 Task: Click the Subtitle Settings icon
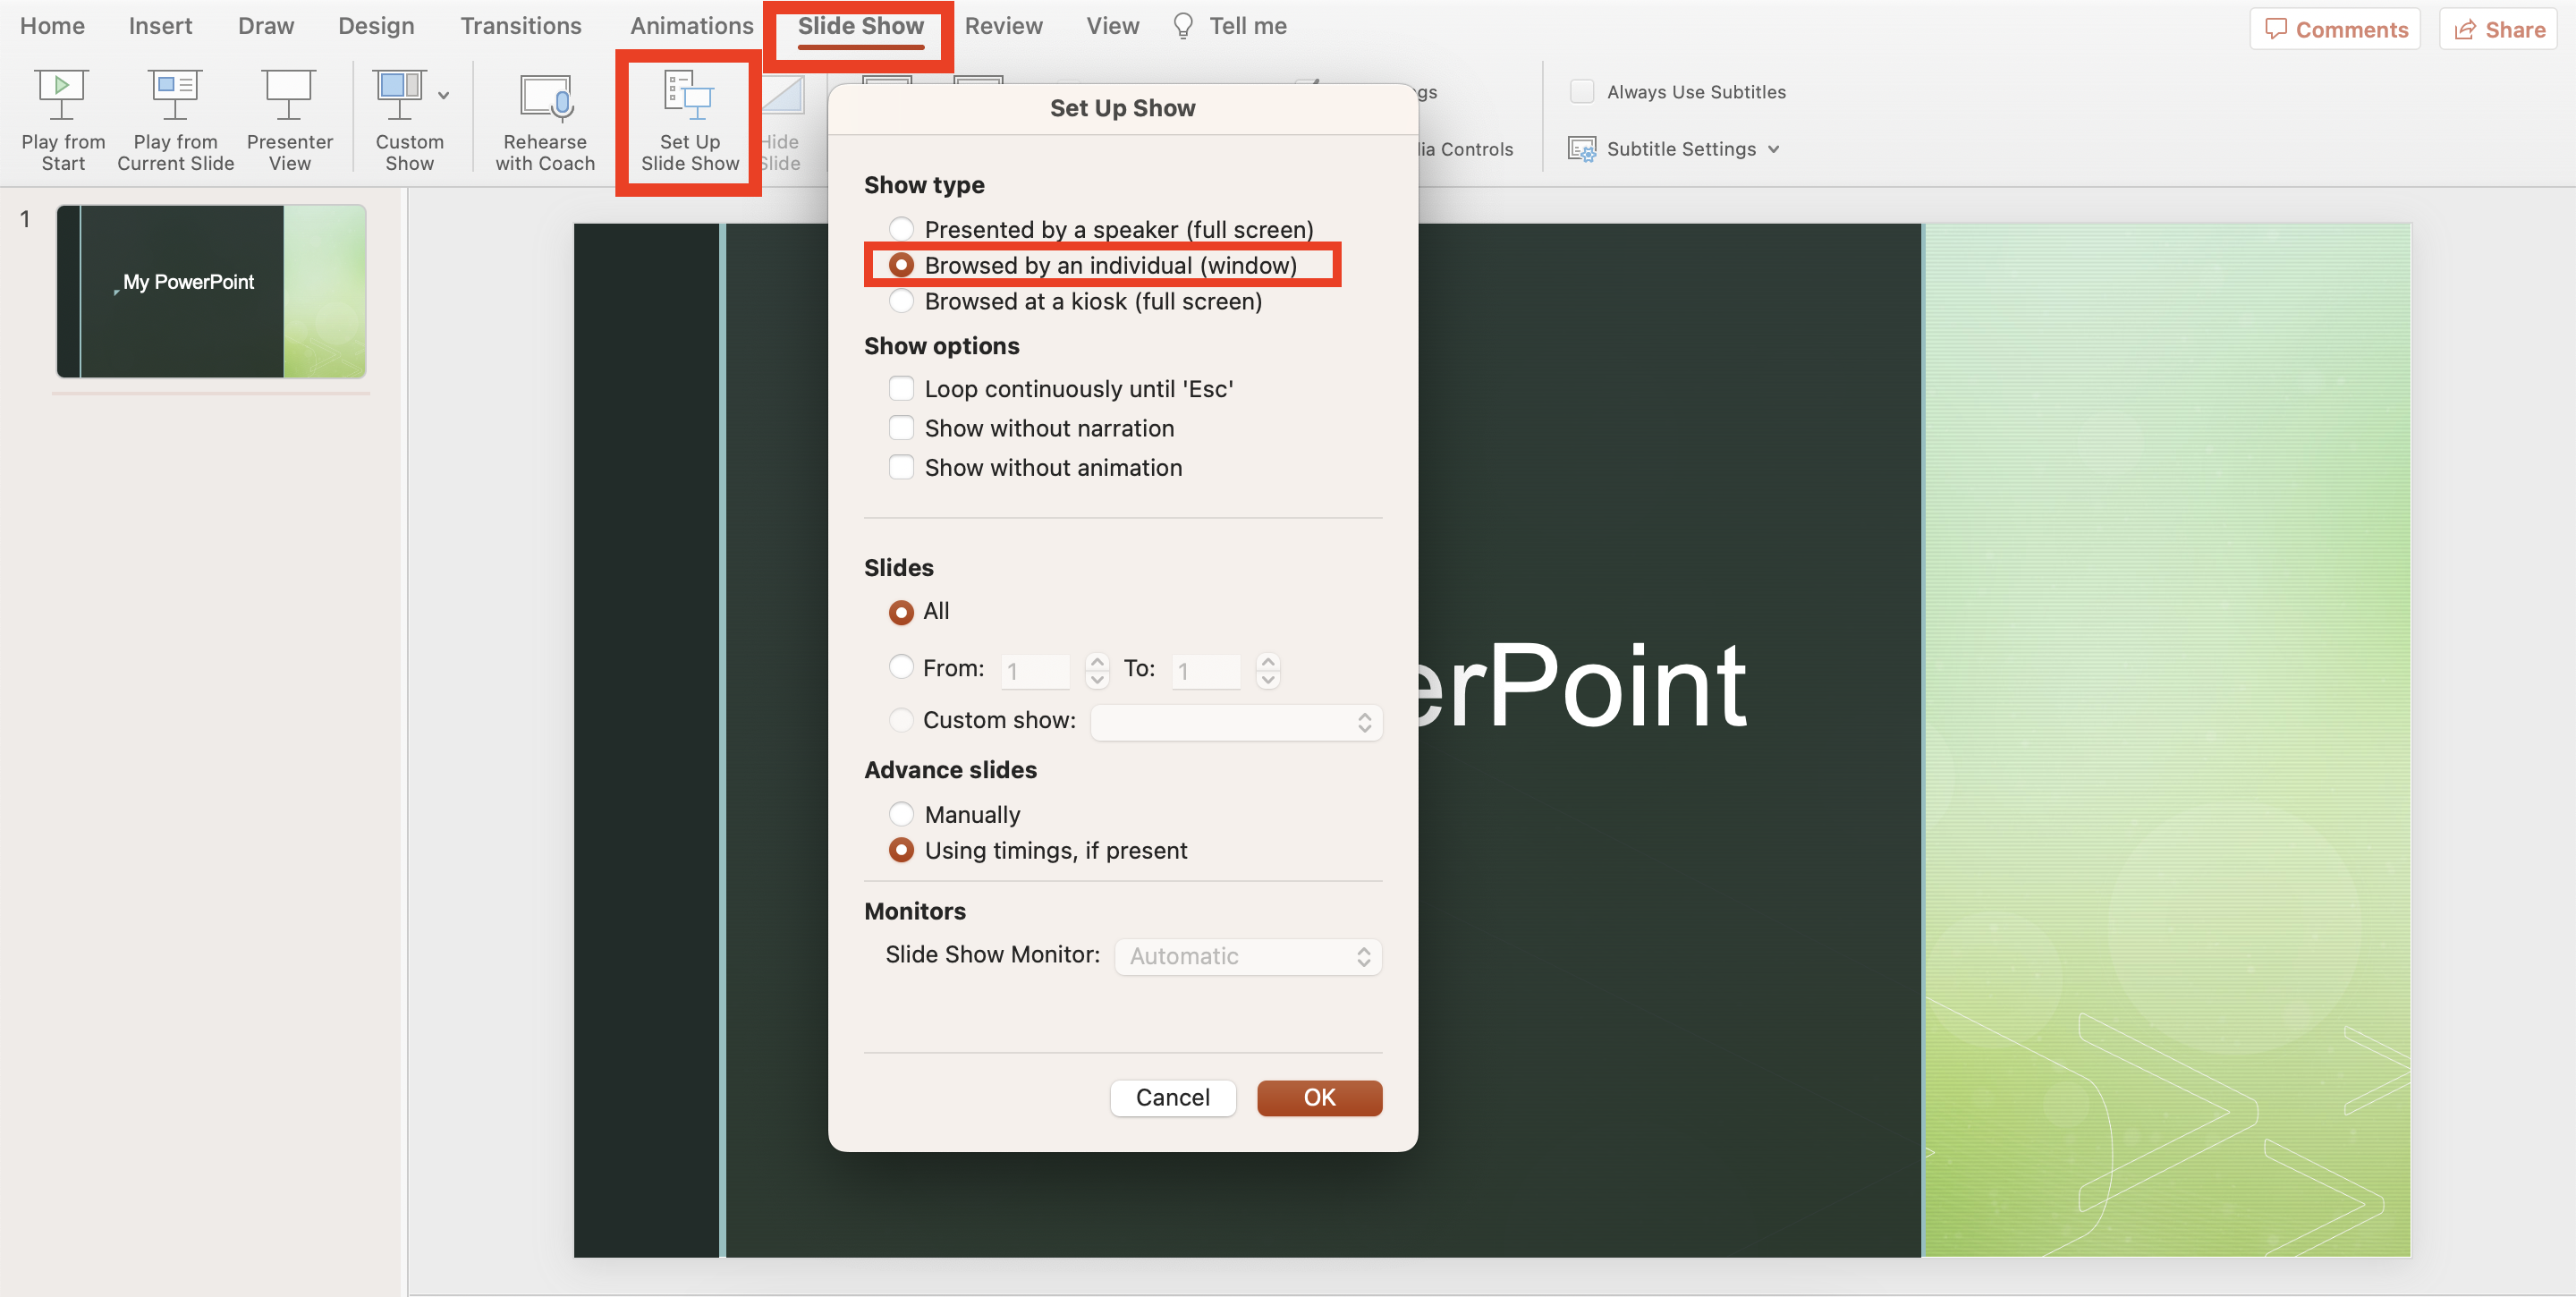1581,149
